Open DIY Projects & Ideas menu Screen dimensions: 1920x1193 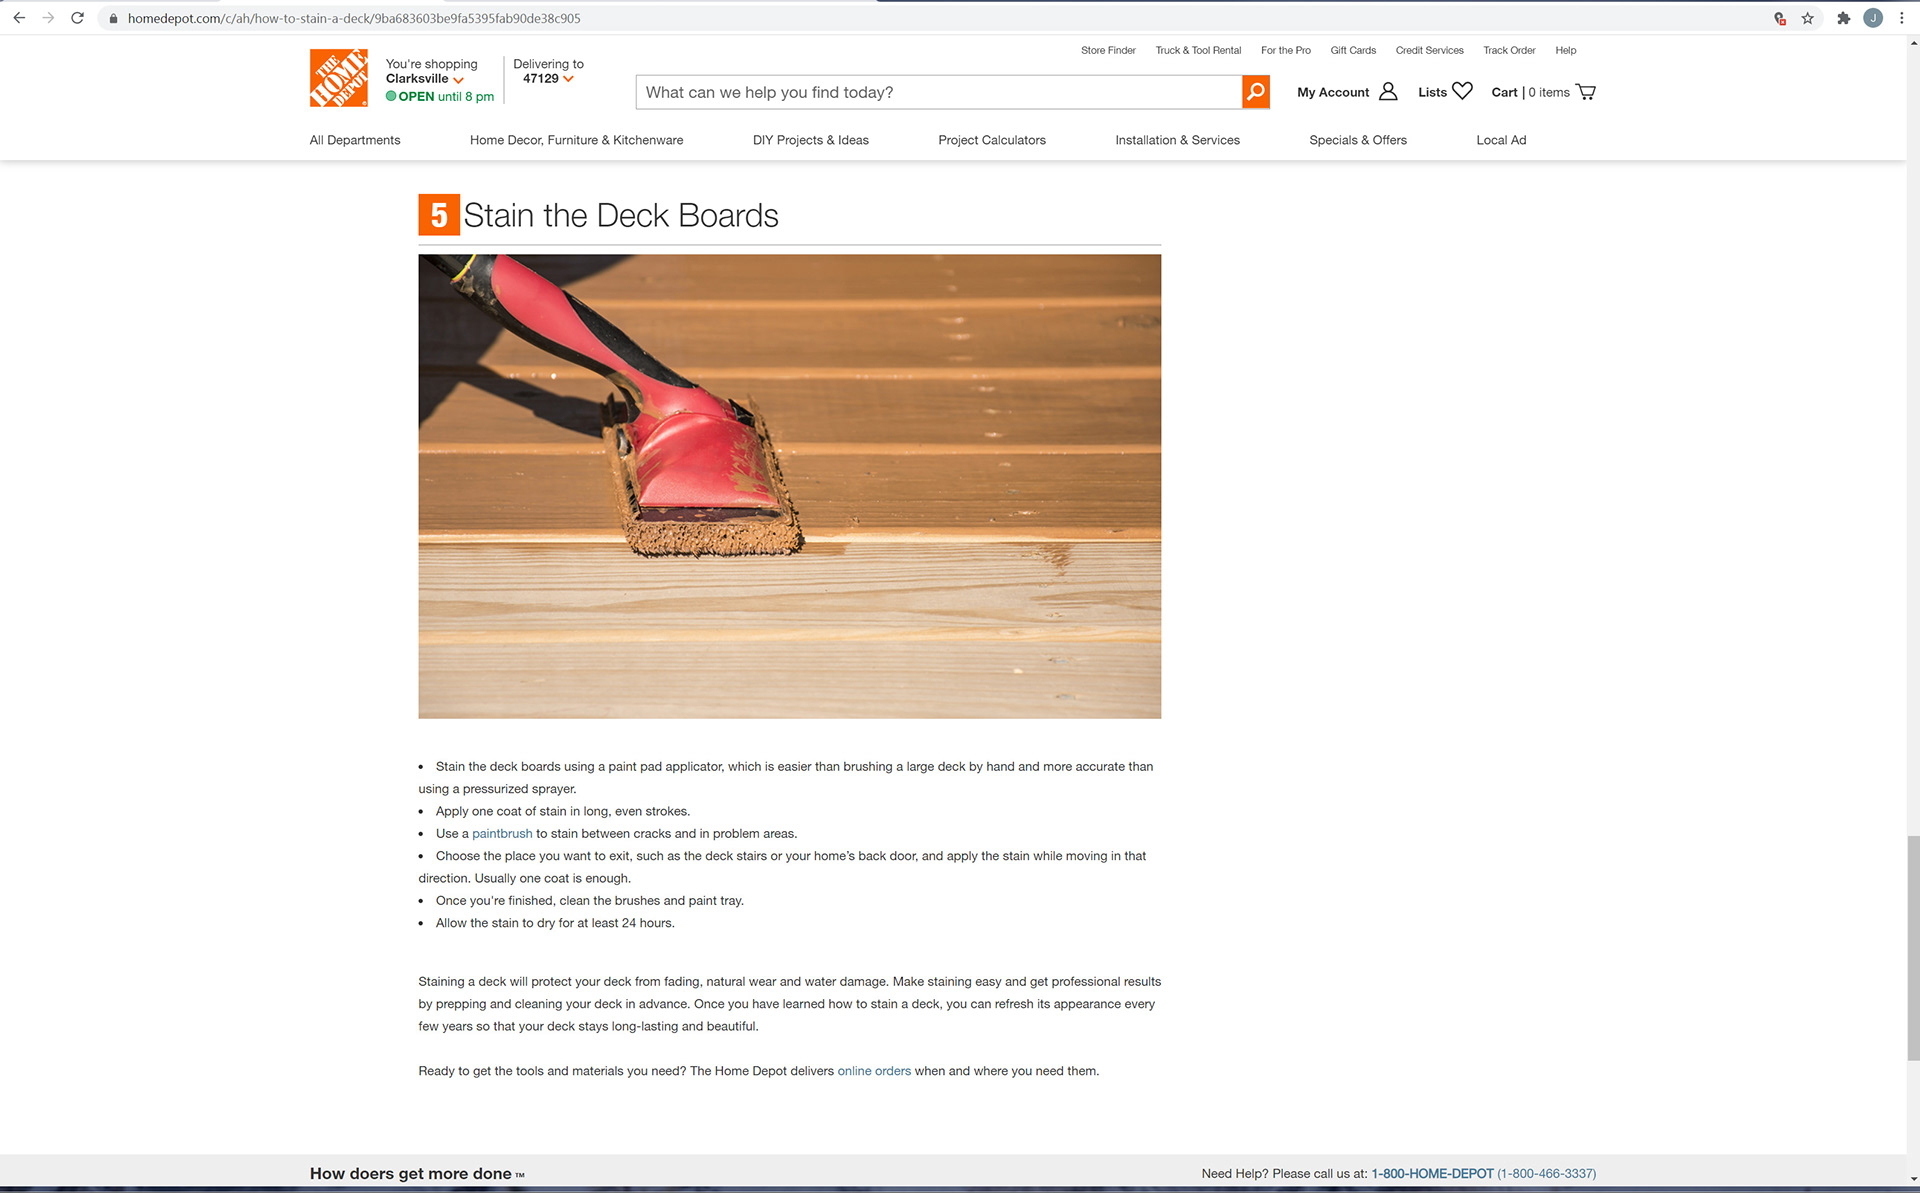click(810, 140)
